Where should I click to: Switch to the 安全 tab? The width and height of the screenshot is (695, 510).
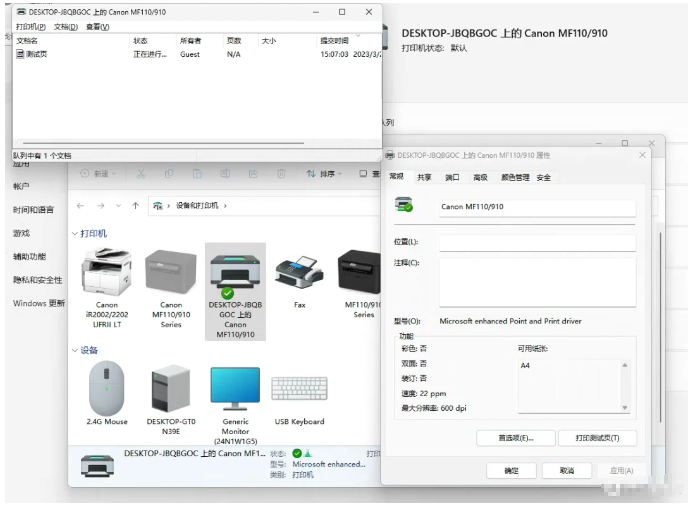543,177
